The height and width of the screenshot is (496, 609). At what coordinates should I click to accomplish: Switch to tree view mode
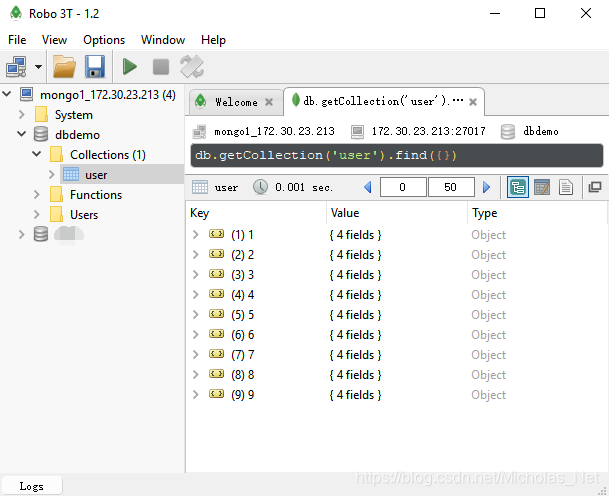pos(518,187)
